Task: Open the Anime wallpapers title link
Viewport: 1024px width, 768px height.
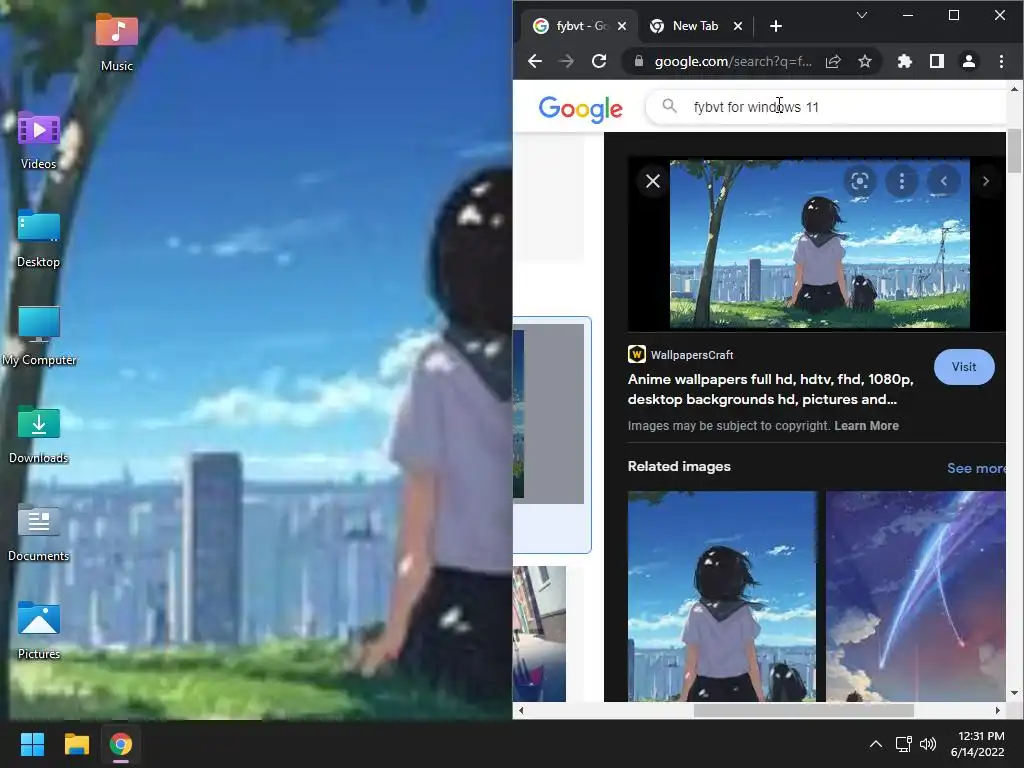Action: (770, 389)
